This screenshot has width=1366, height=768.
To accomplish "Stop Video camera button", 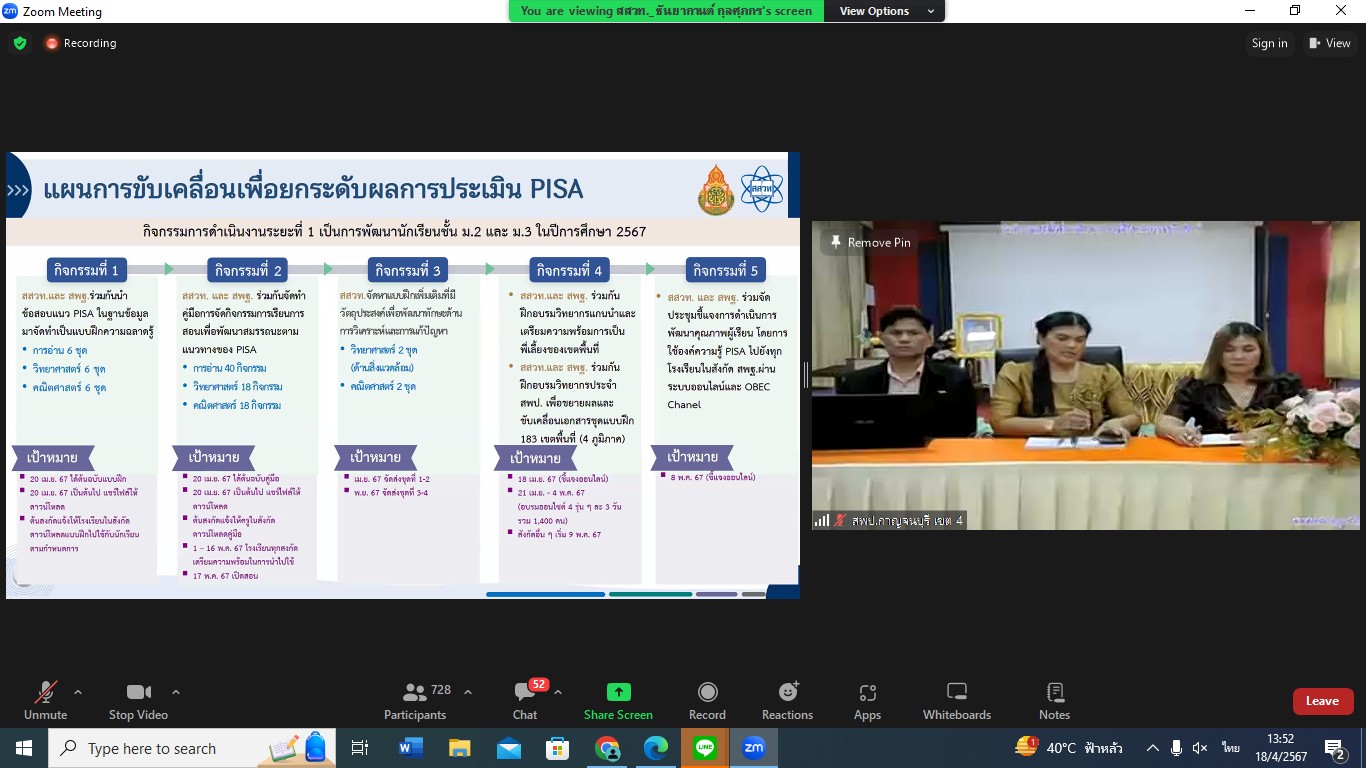I will (x=138, y=700).
